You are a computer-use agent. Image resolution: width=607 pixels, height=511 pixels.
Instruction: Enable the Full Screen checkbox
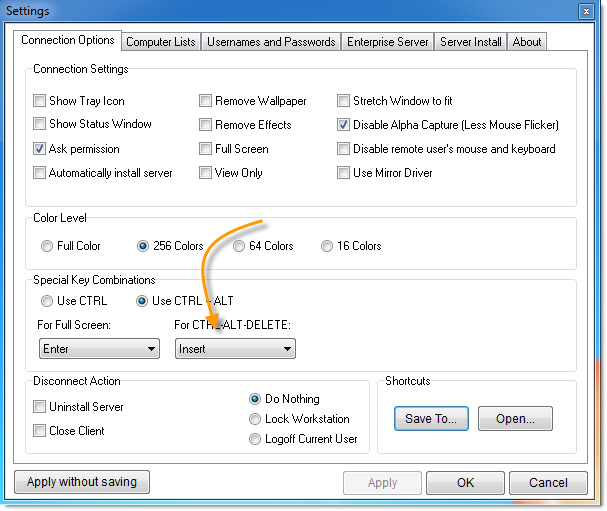pos(205,149)
